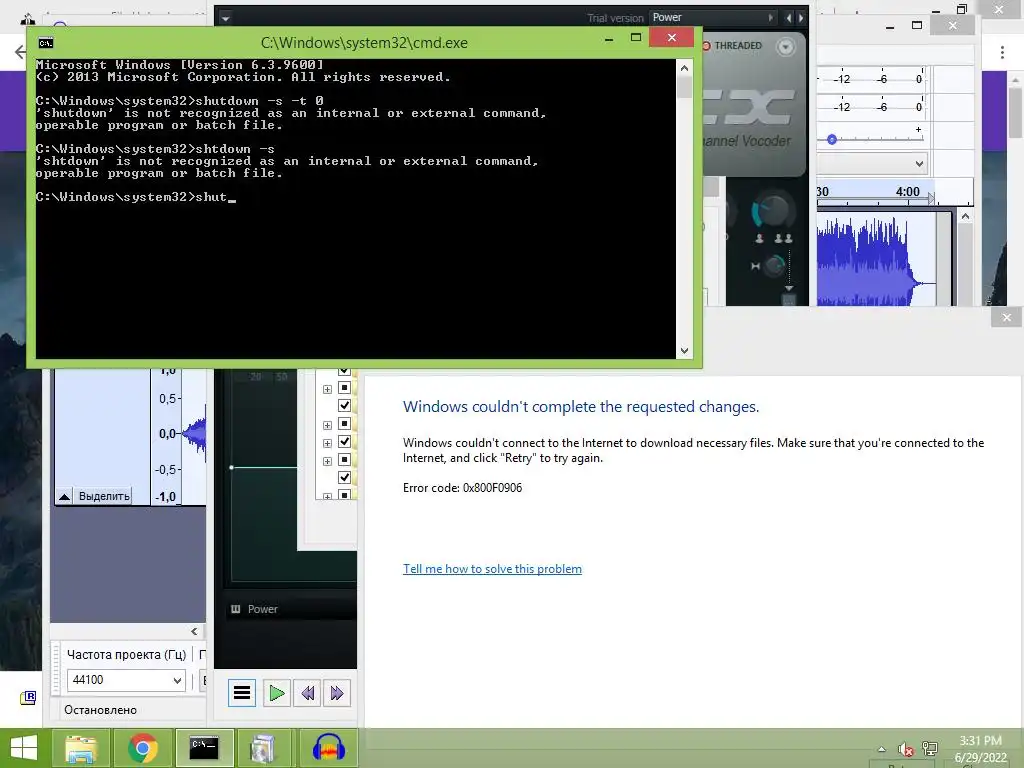Viewport: 1024px width, 768px height.
Task: Show hidden tray icons arrow
Action: [882, 749]
